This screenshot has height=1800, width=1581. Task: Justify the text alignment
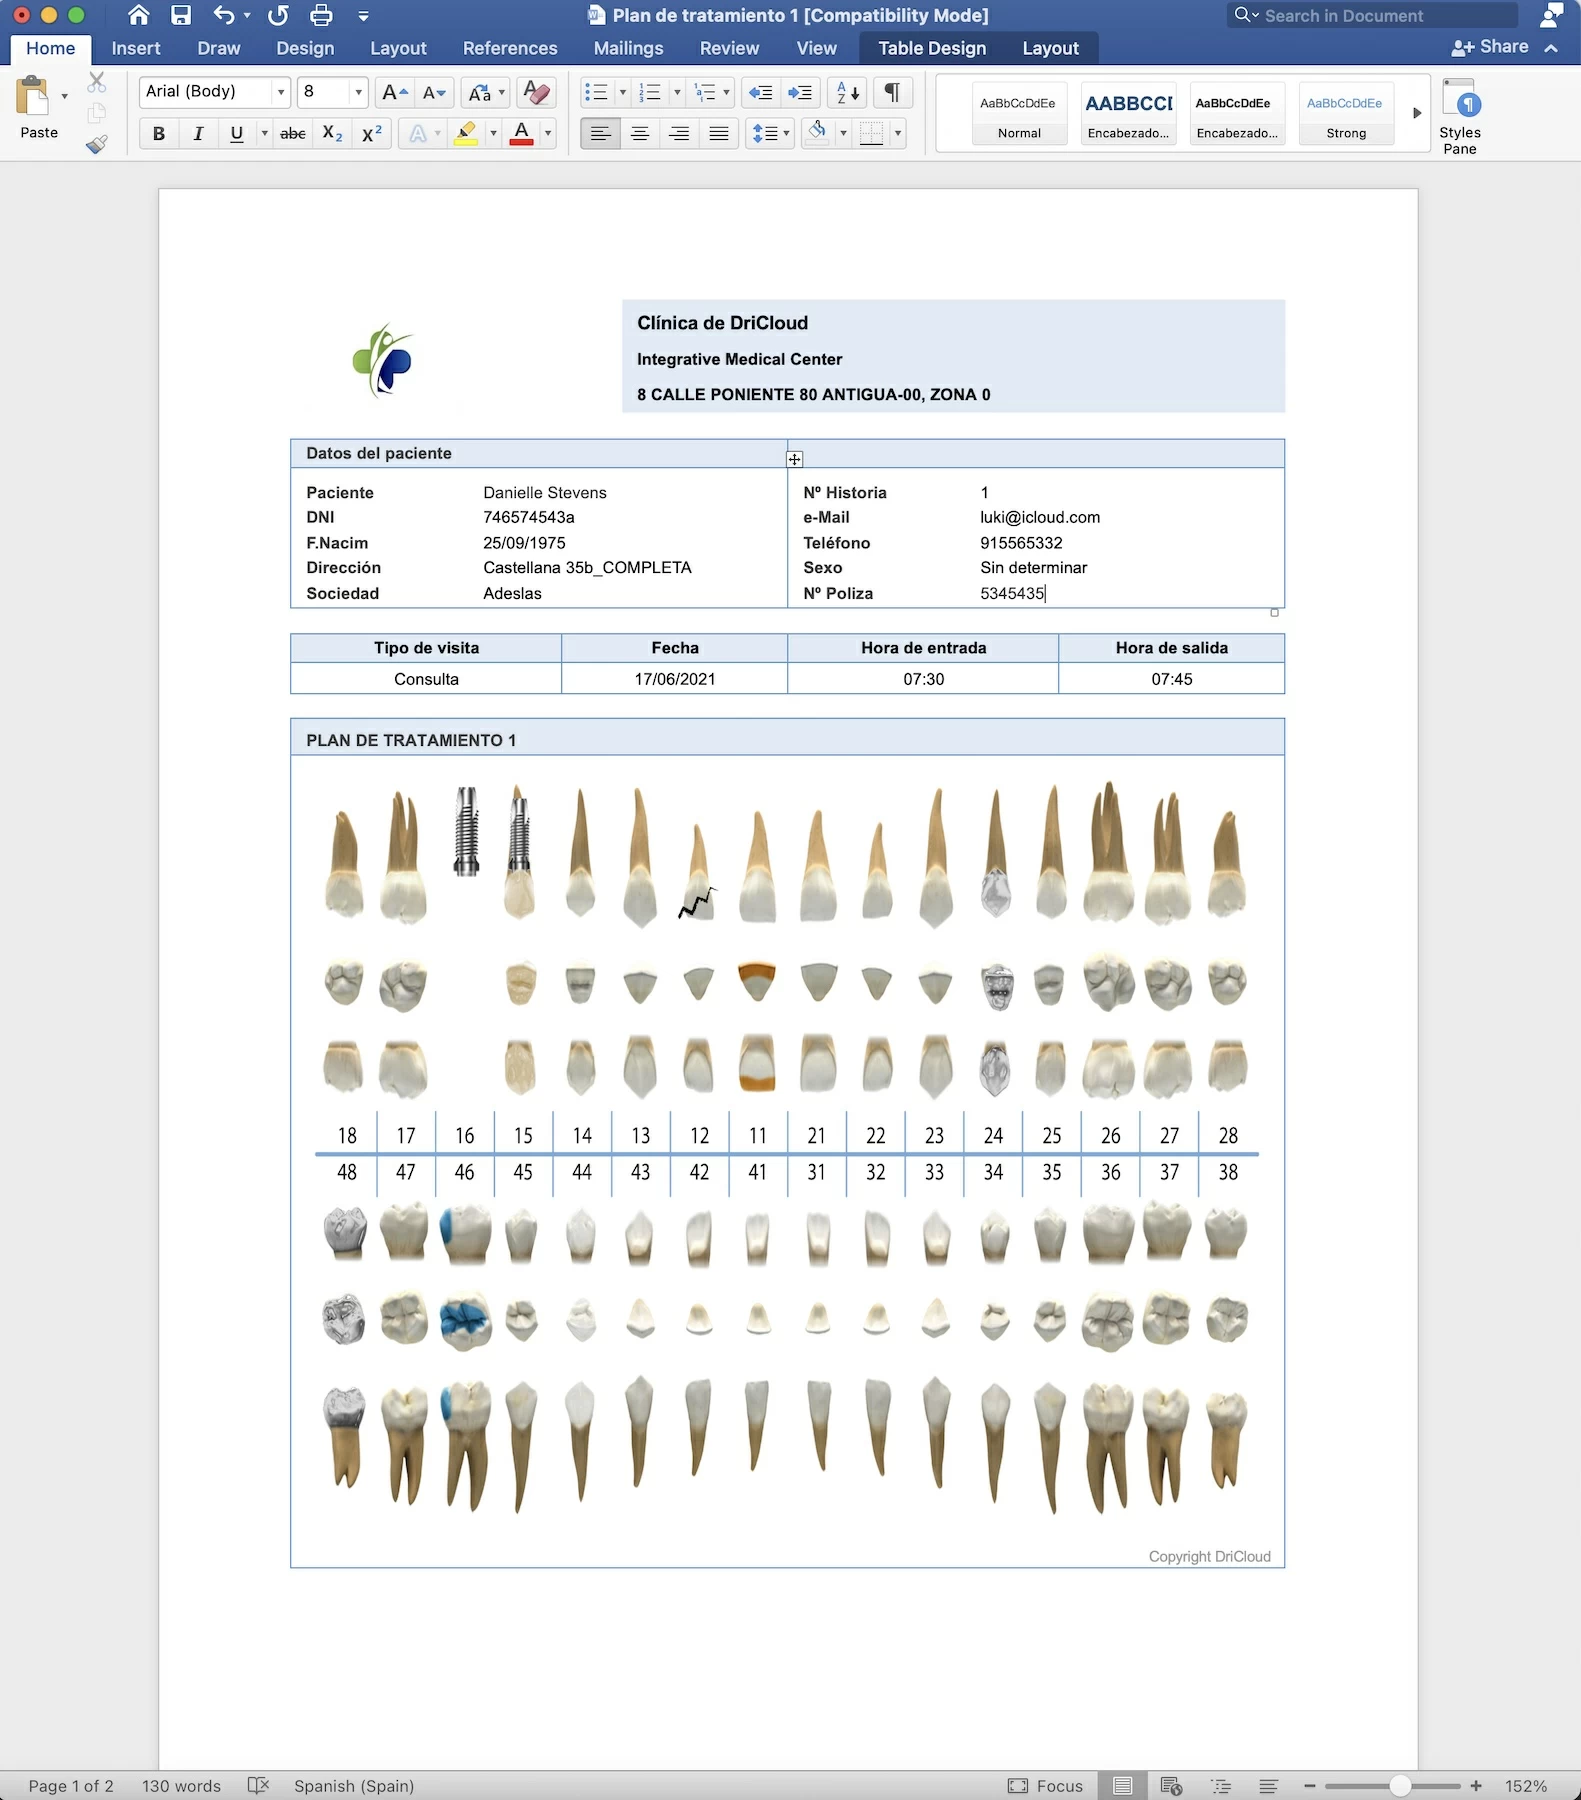[719, 133]
